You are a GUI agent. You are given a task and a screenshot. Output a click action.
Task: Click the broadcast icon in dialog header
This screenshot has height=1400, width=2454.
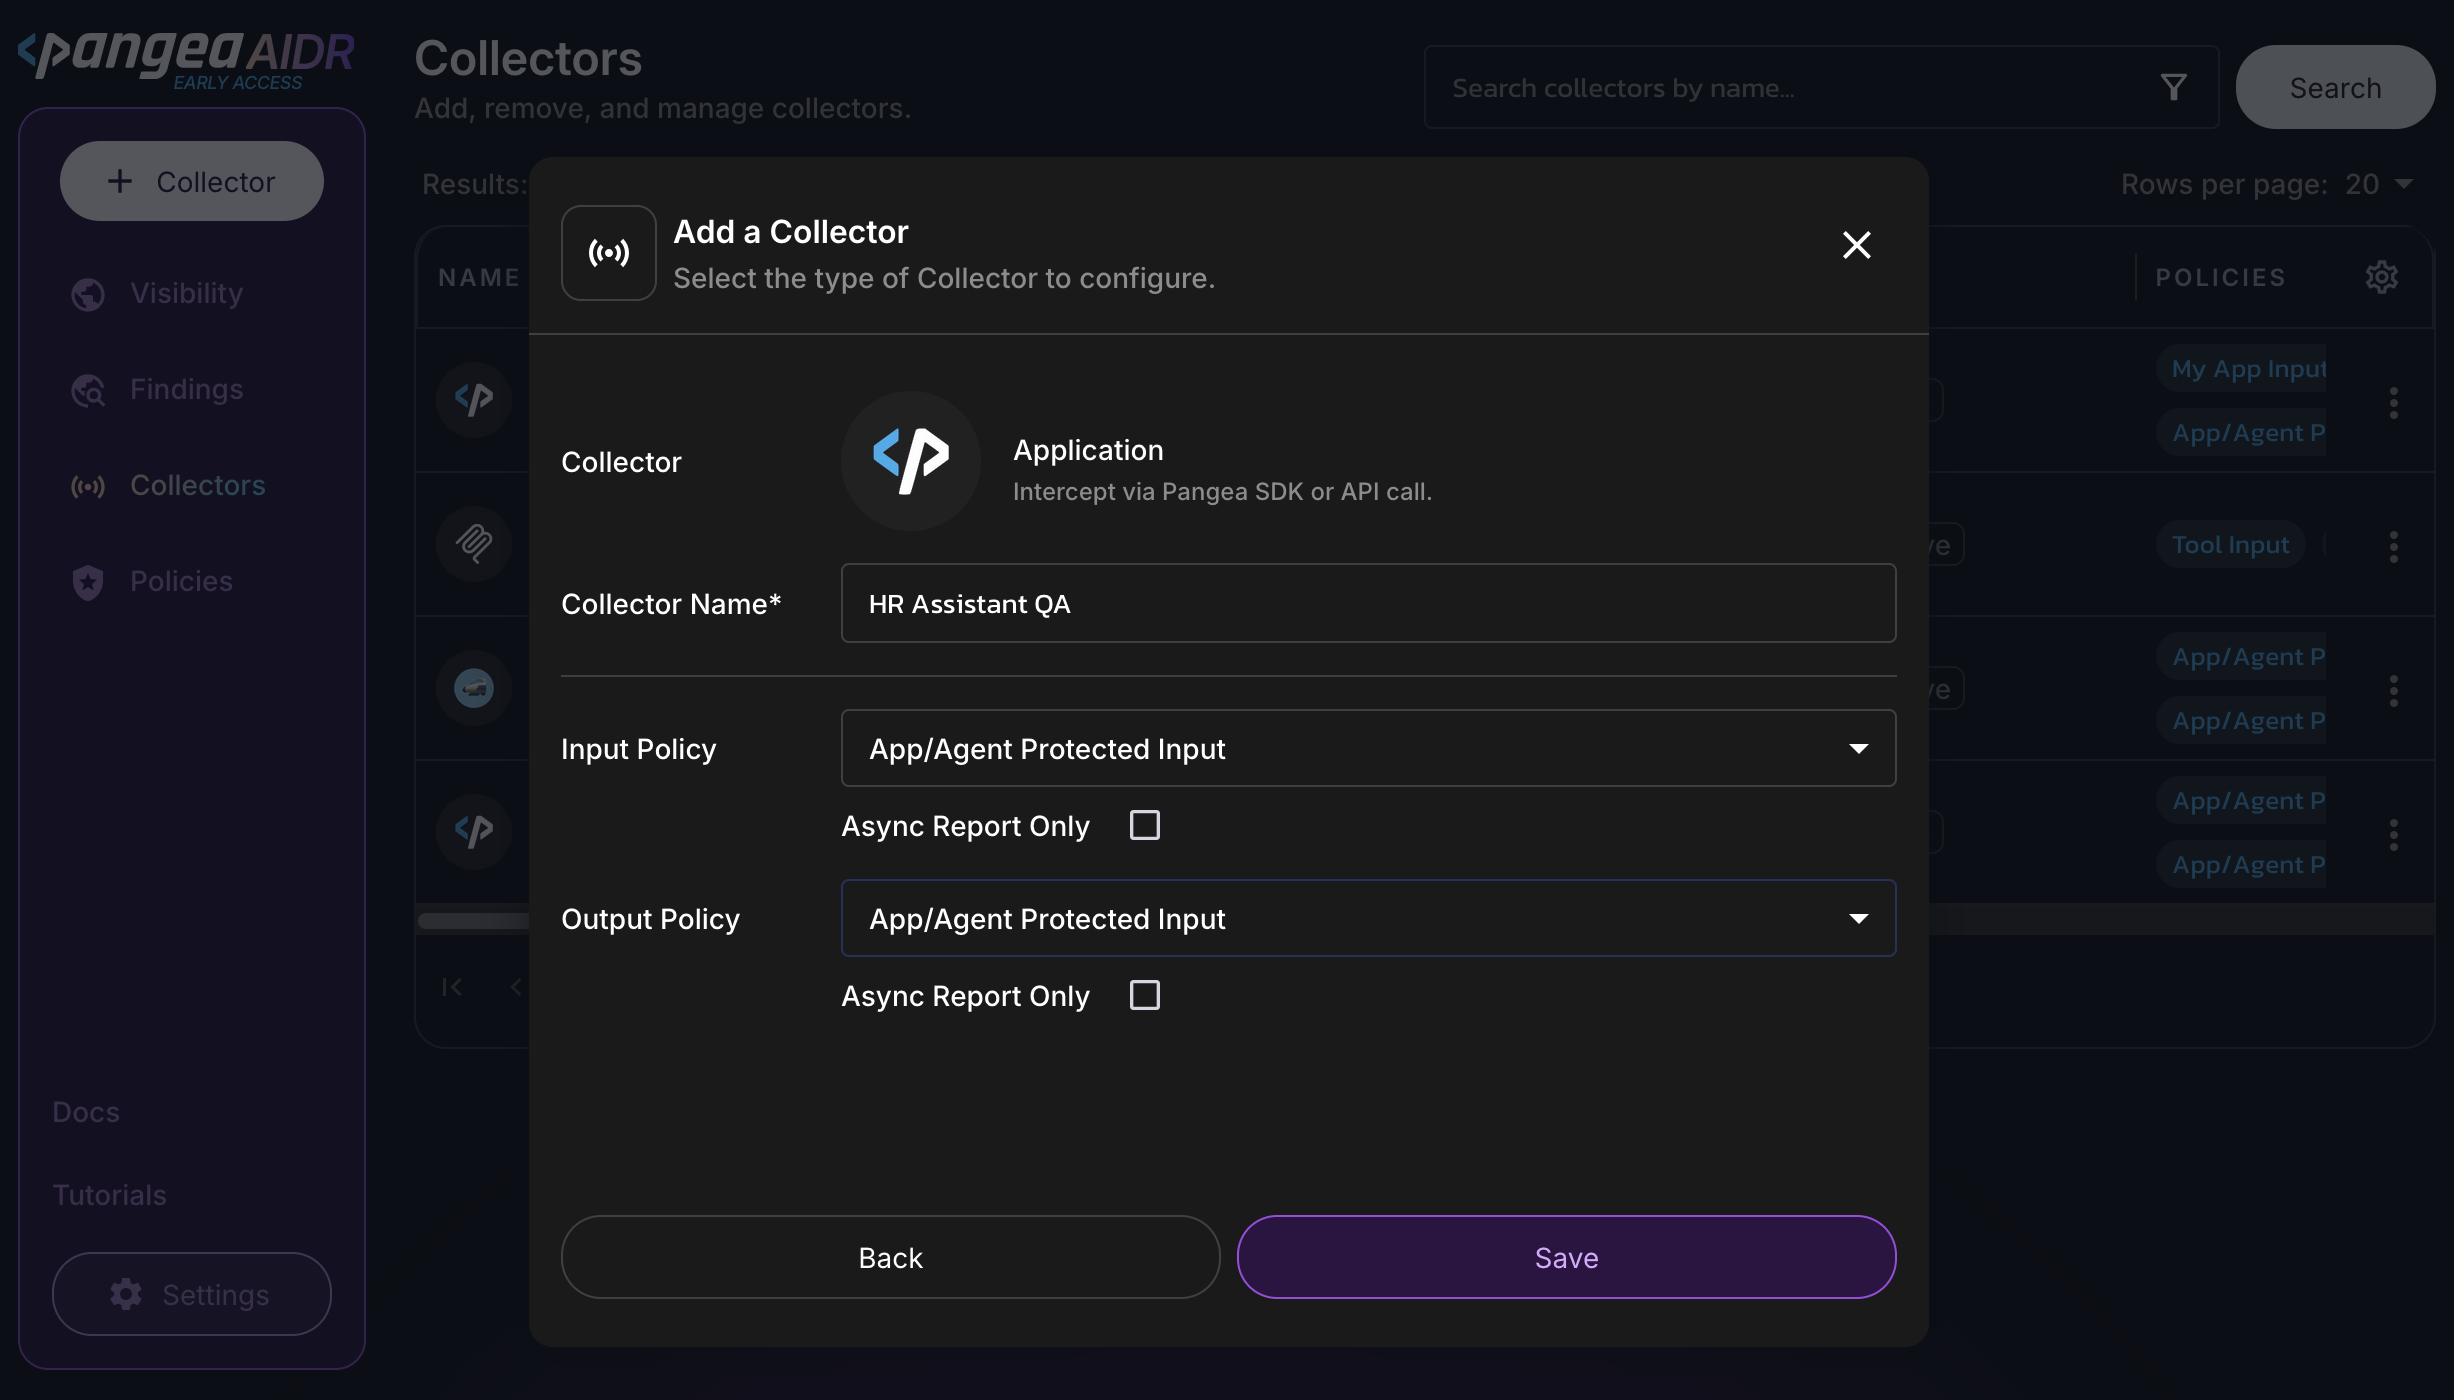608,253
